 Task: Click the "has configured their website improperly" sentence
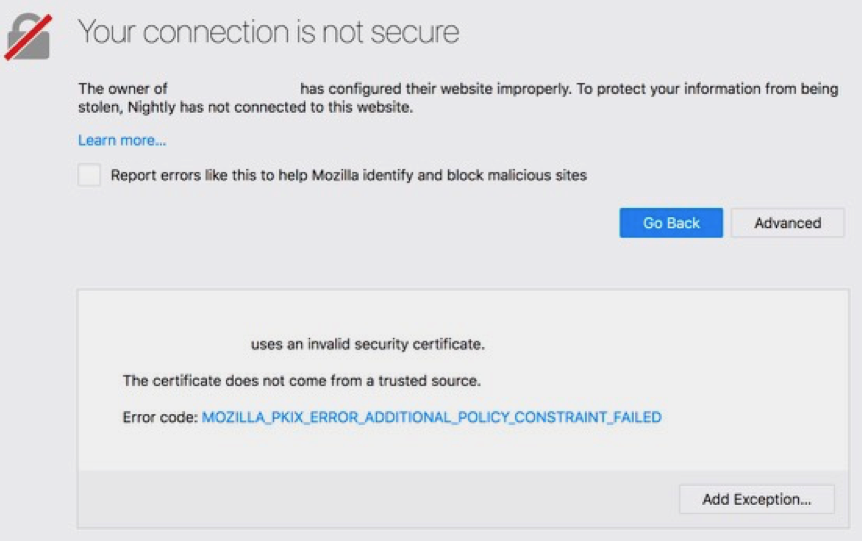(435, 89)
